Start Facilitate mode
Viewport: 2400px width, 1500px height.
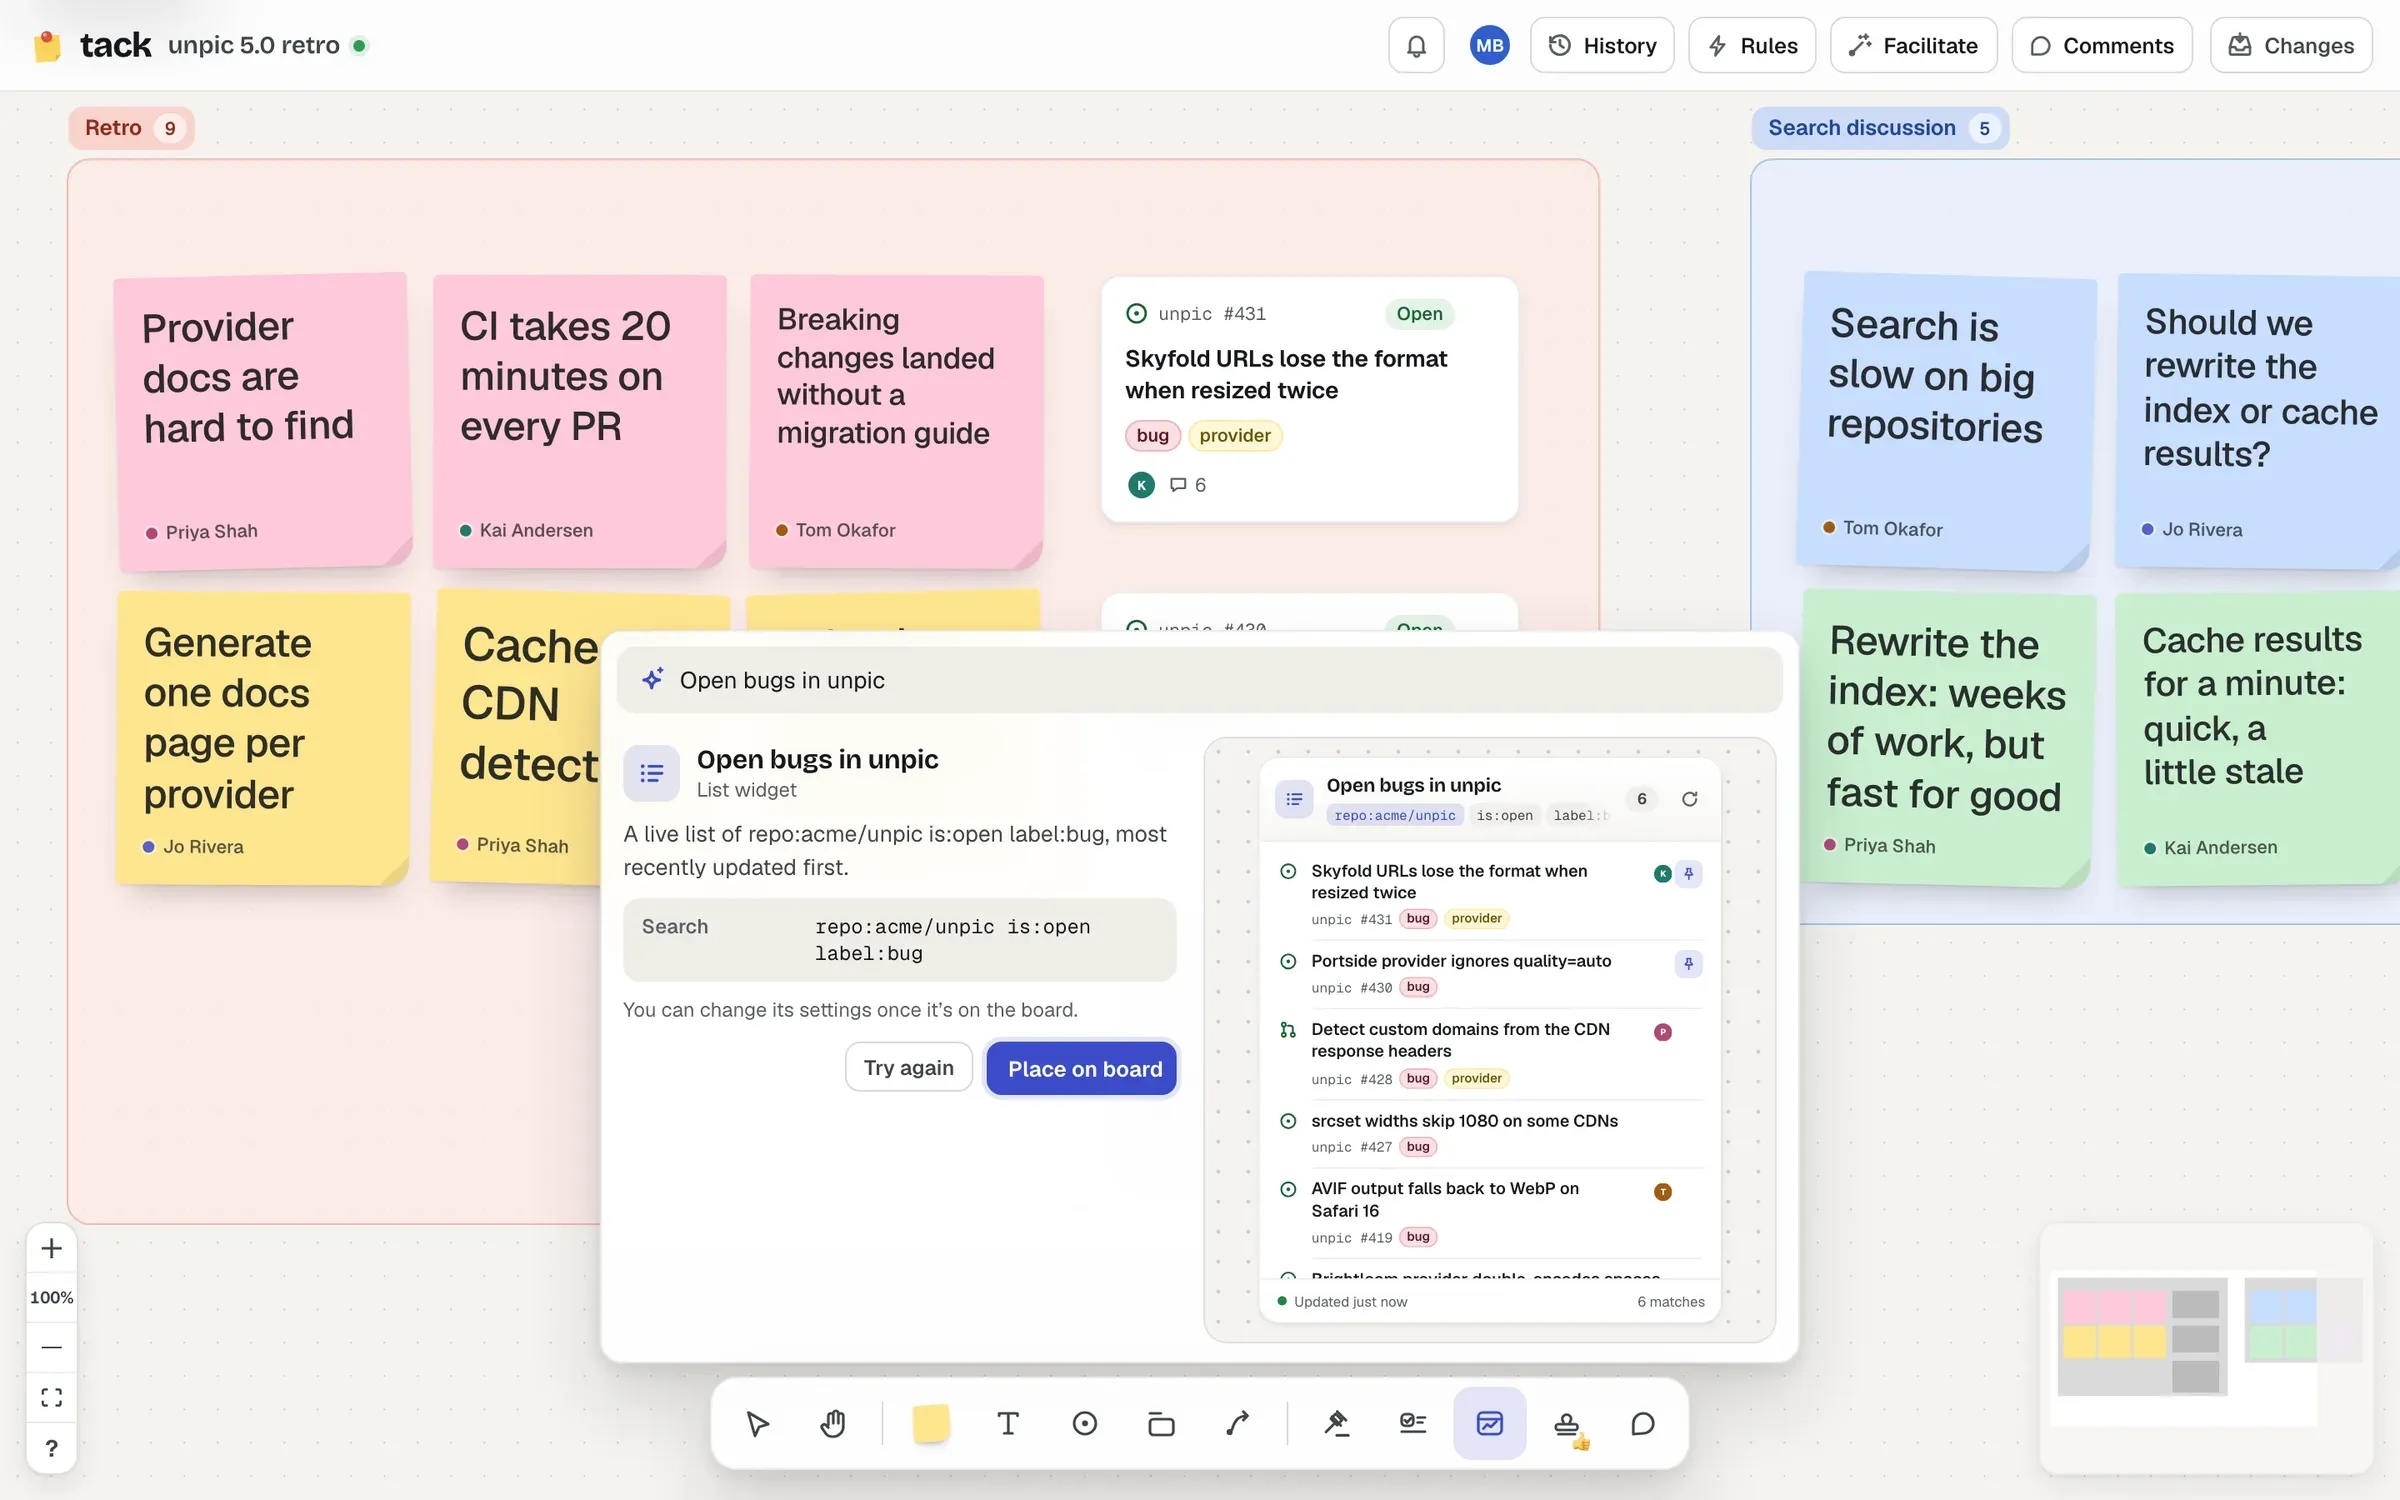pyautogui.click(x=1913, y=46)
